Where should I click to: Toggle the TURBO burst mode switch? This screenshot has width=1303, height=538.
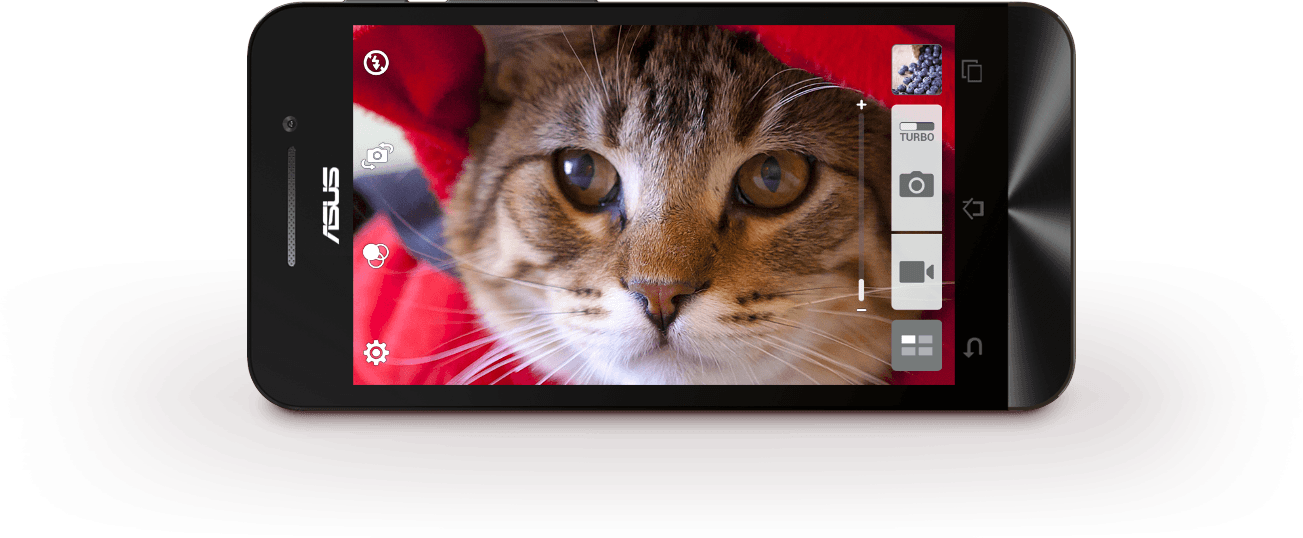pyautogui.click(x=916, y=130)
